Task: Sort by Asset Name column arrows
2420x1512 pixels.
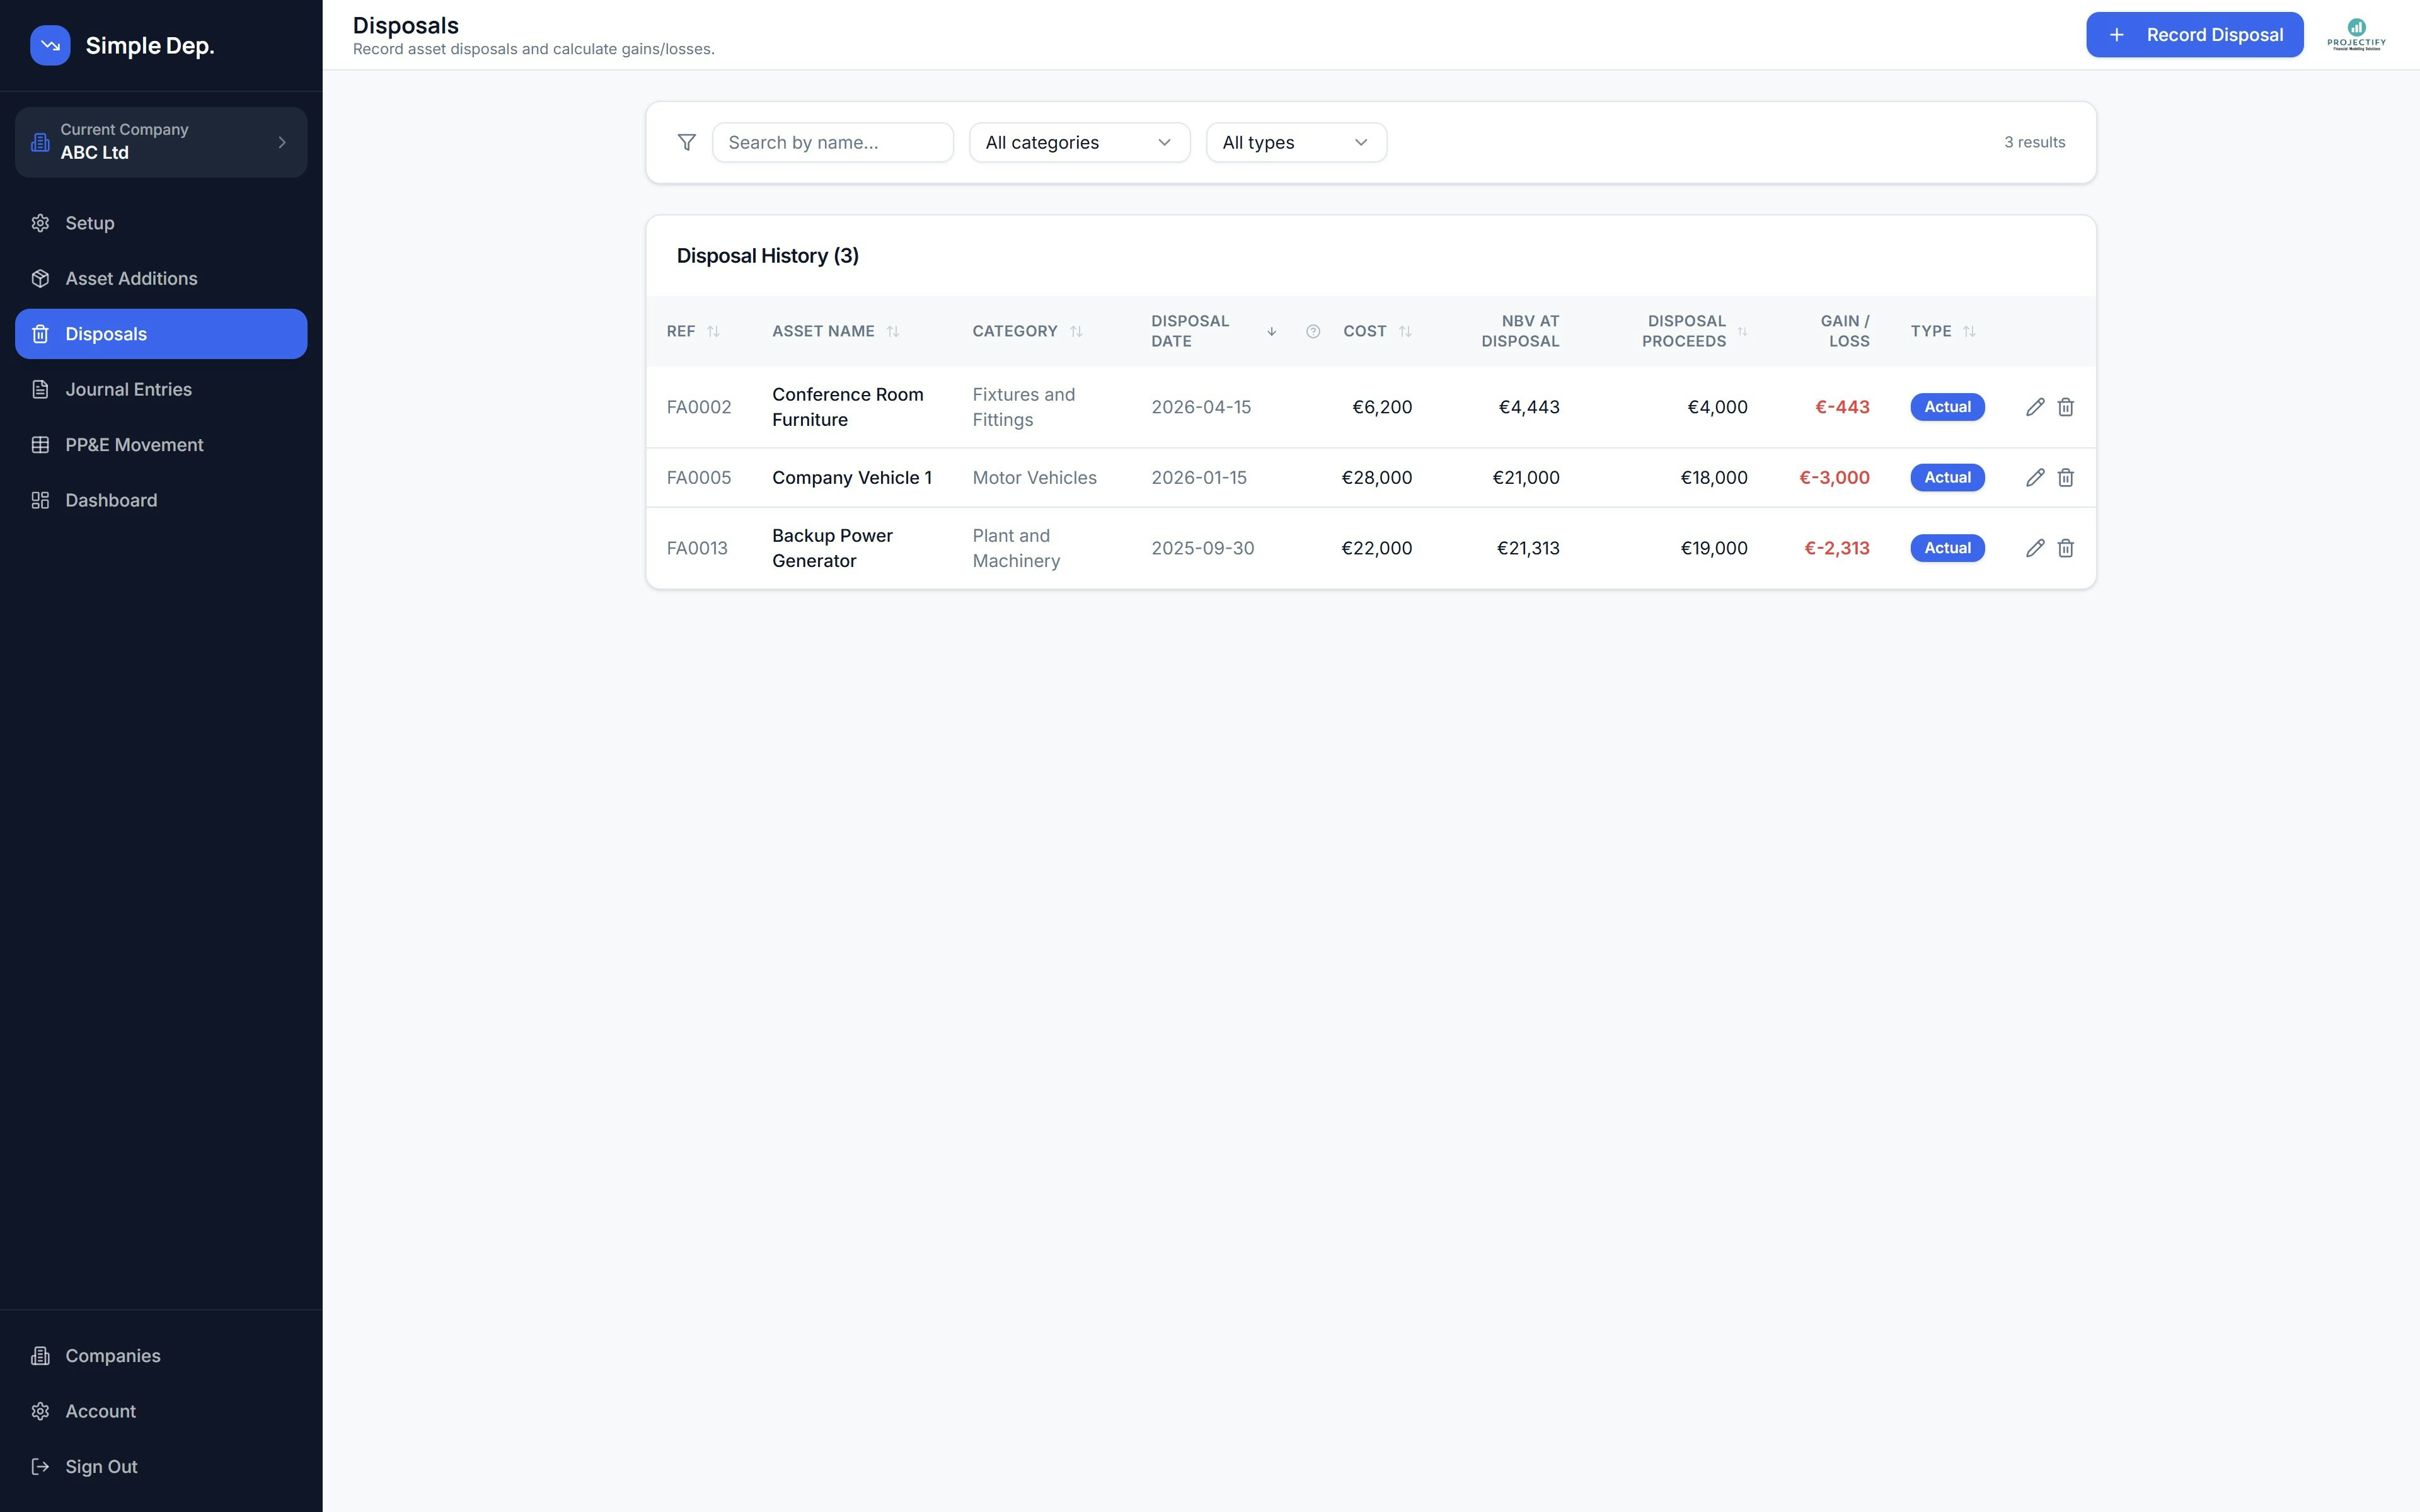Action: pyautogui.click(x=892, y=331)
